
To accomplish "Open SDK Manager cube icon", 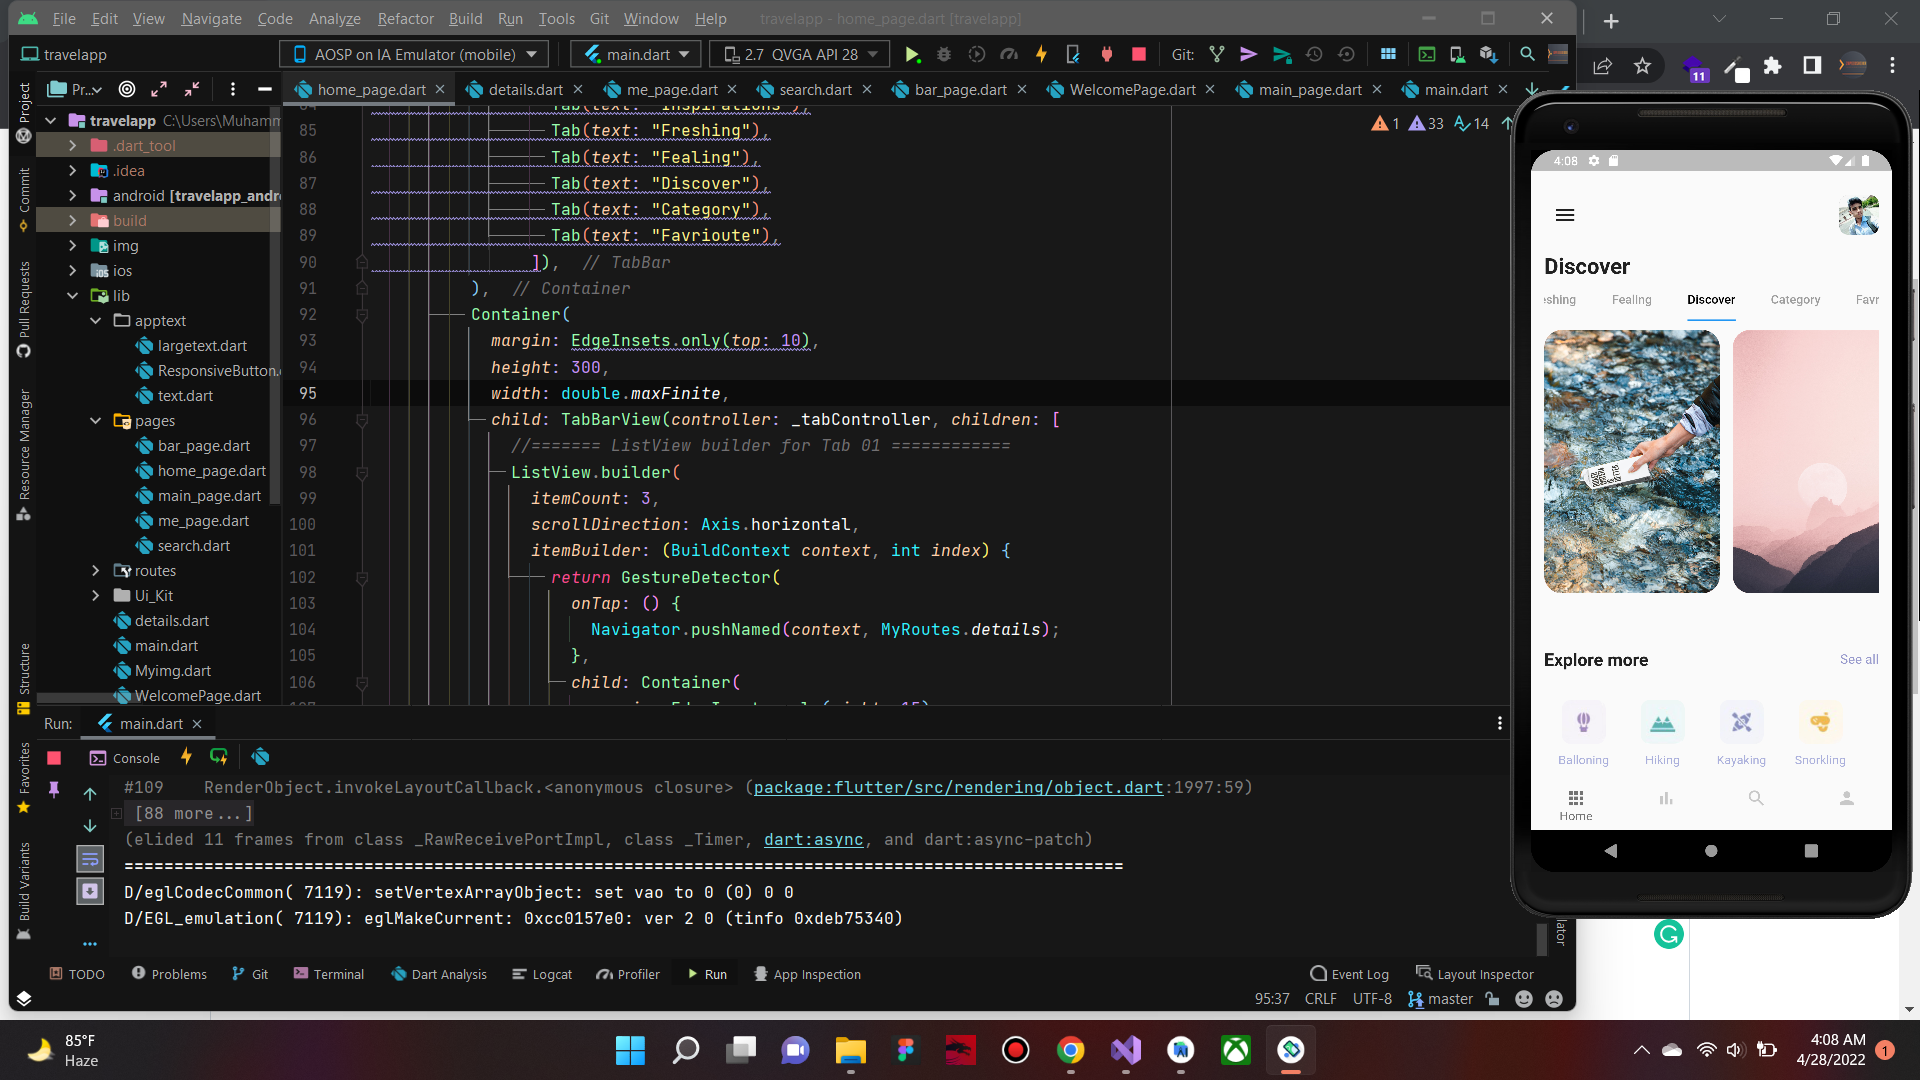I will pos(1489,55).
